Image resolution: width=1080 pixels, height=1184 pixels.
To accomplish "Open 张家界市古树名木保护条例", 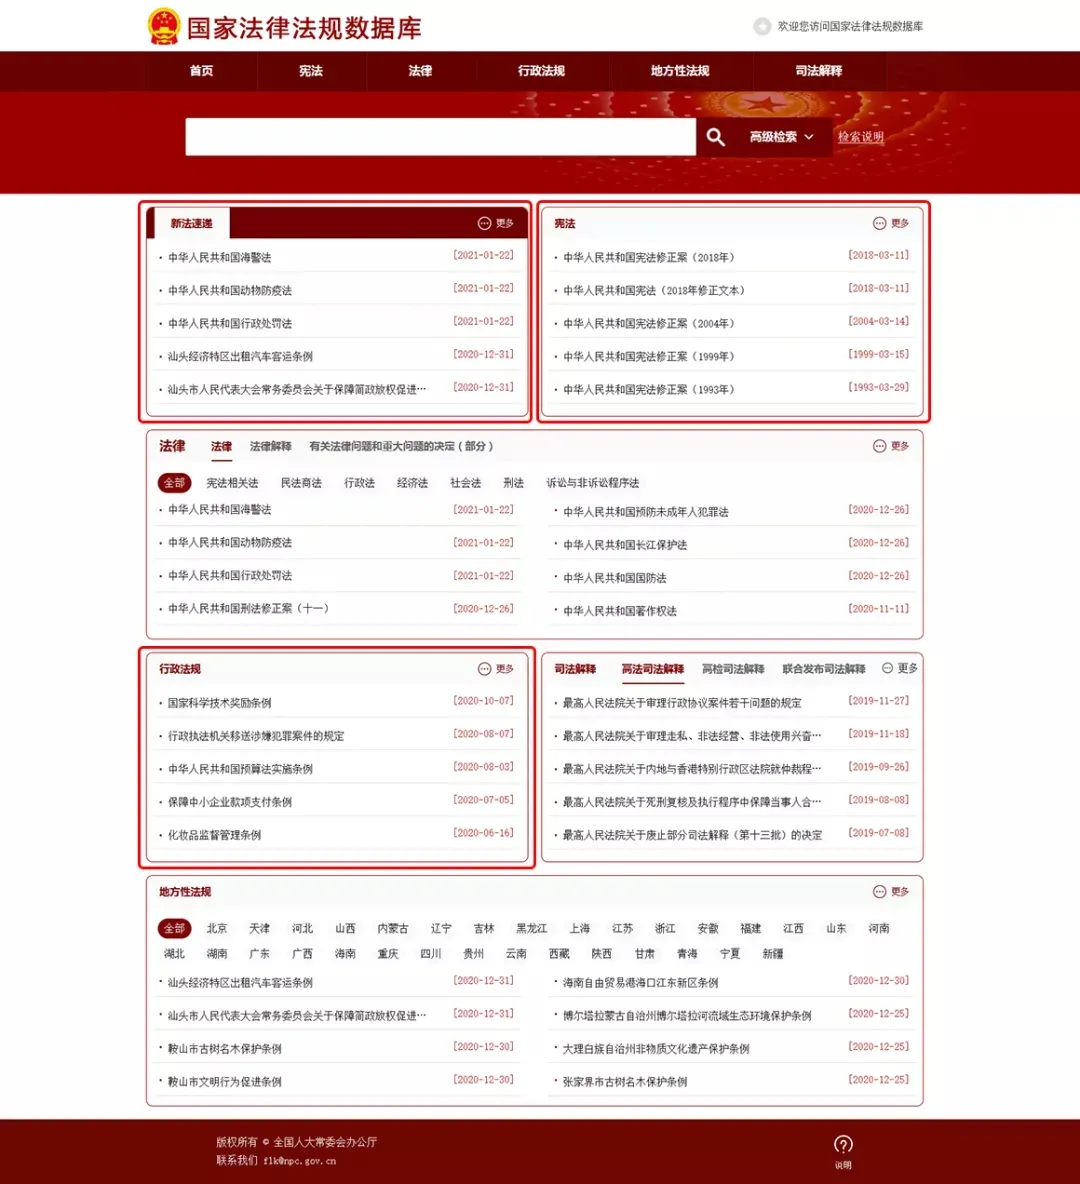I will coord(625,1082).
